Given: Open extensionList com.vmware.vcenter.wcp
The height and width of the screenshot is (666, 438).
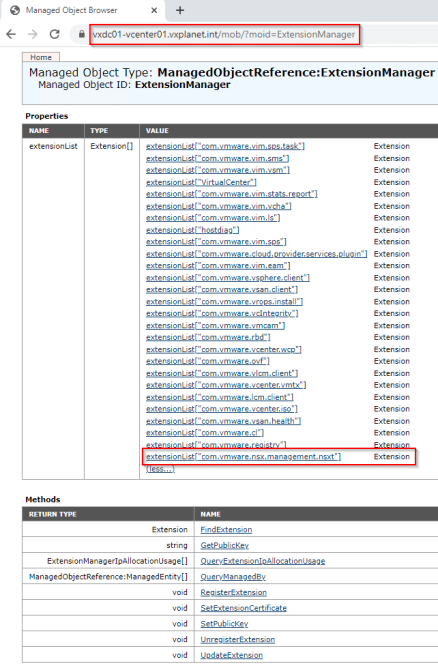Looking at the screenshot, I should (x=224, y=349).
